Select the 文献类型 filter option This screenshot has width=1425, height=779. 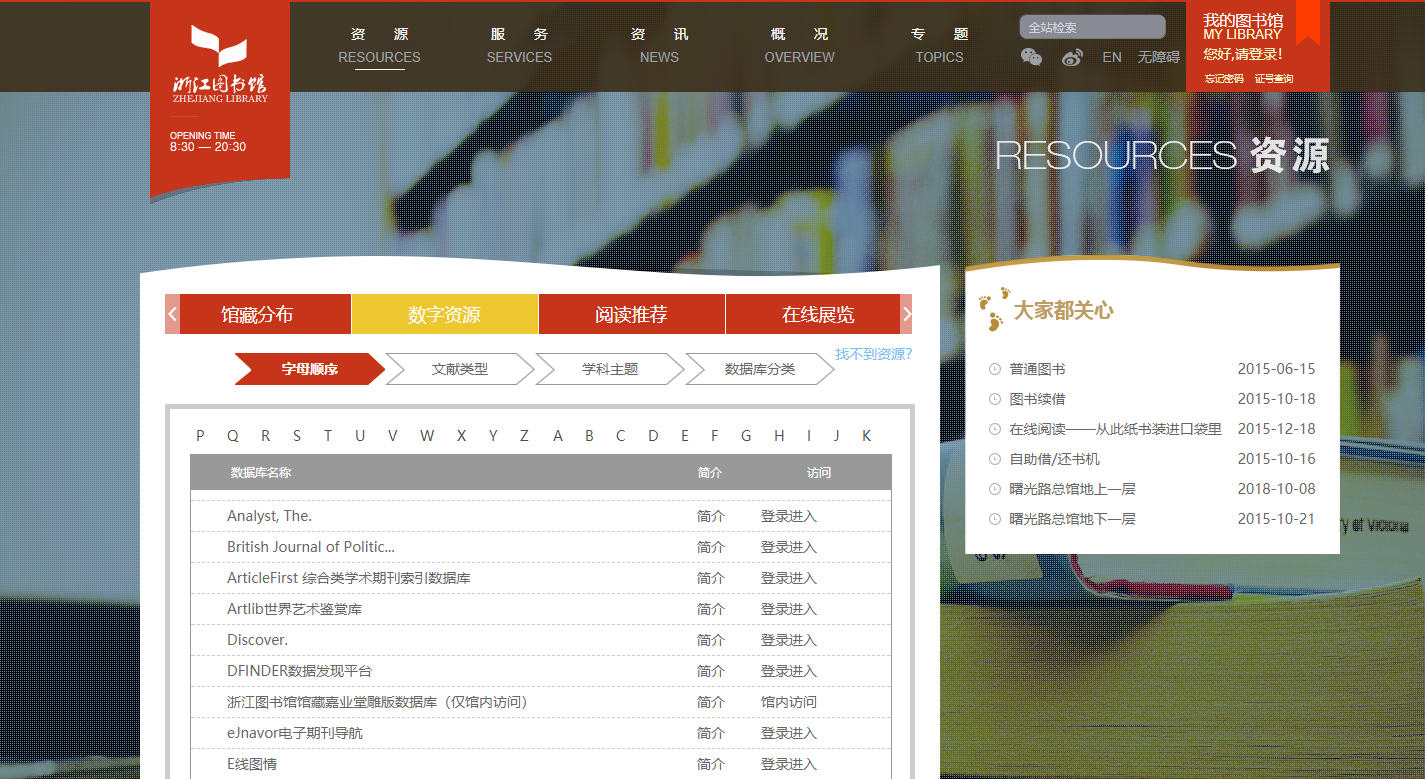460,369
